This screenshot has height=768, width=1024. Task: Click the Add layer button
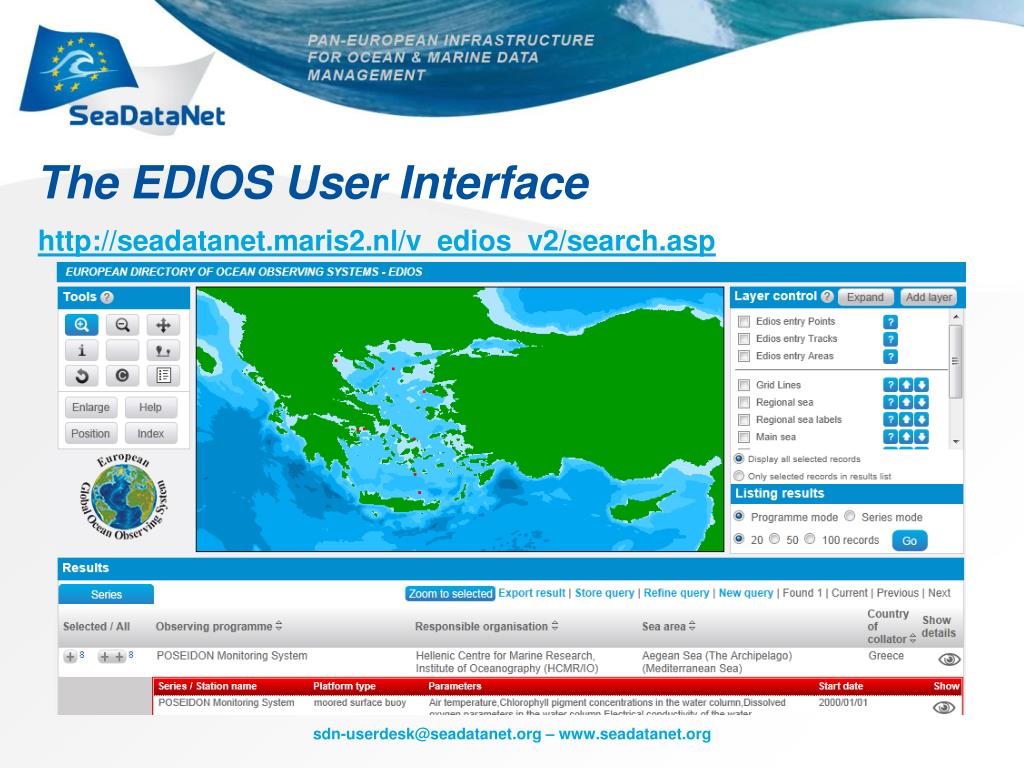[x=929, y=297]
